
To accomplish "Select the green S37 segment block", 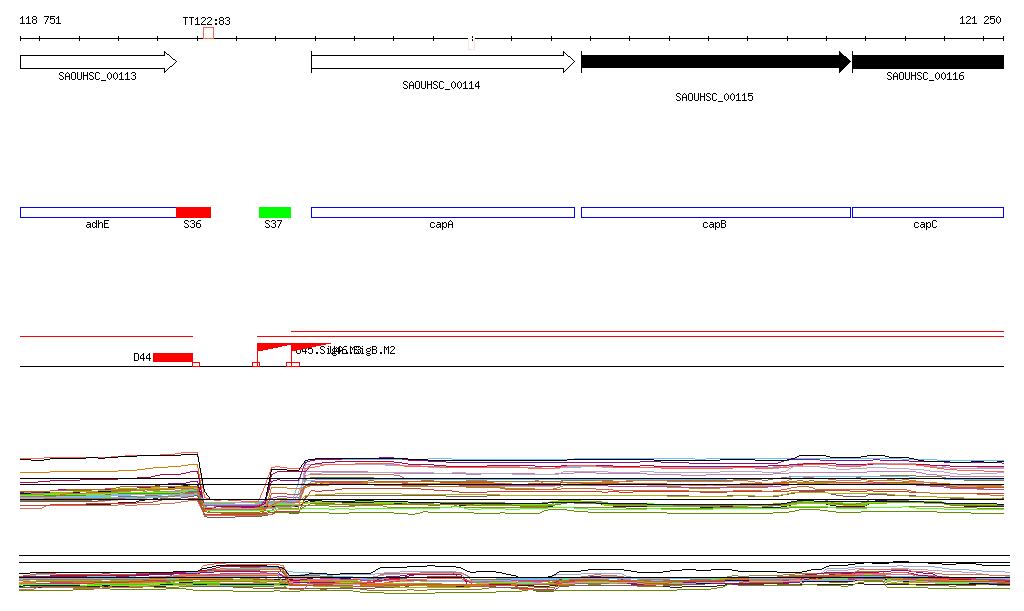I will [x=275, y=212].
